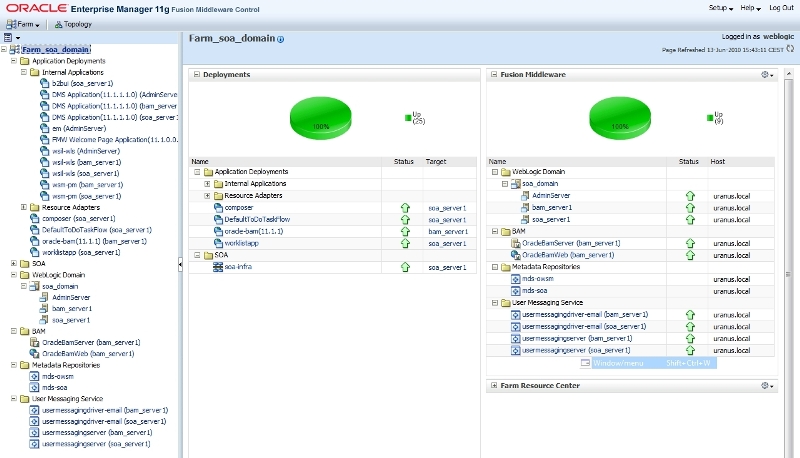Collapse Metadata Repositories in the navigation tree
Screen dimensions: 800x458
pos(14,365)
